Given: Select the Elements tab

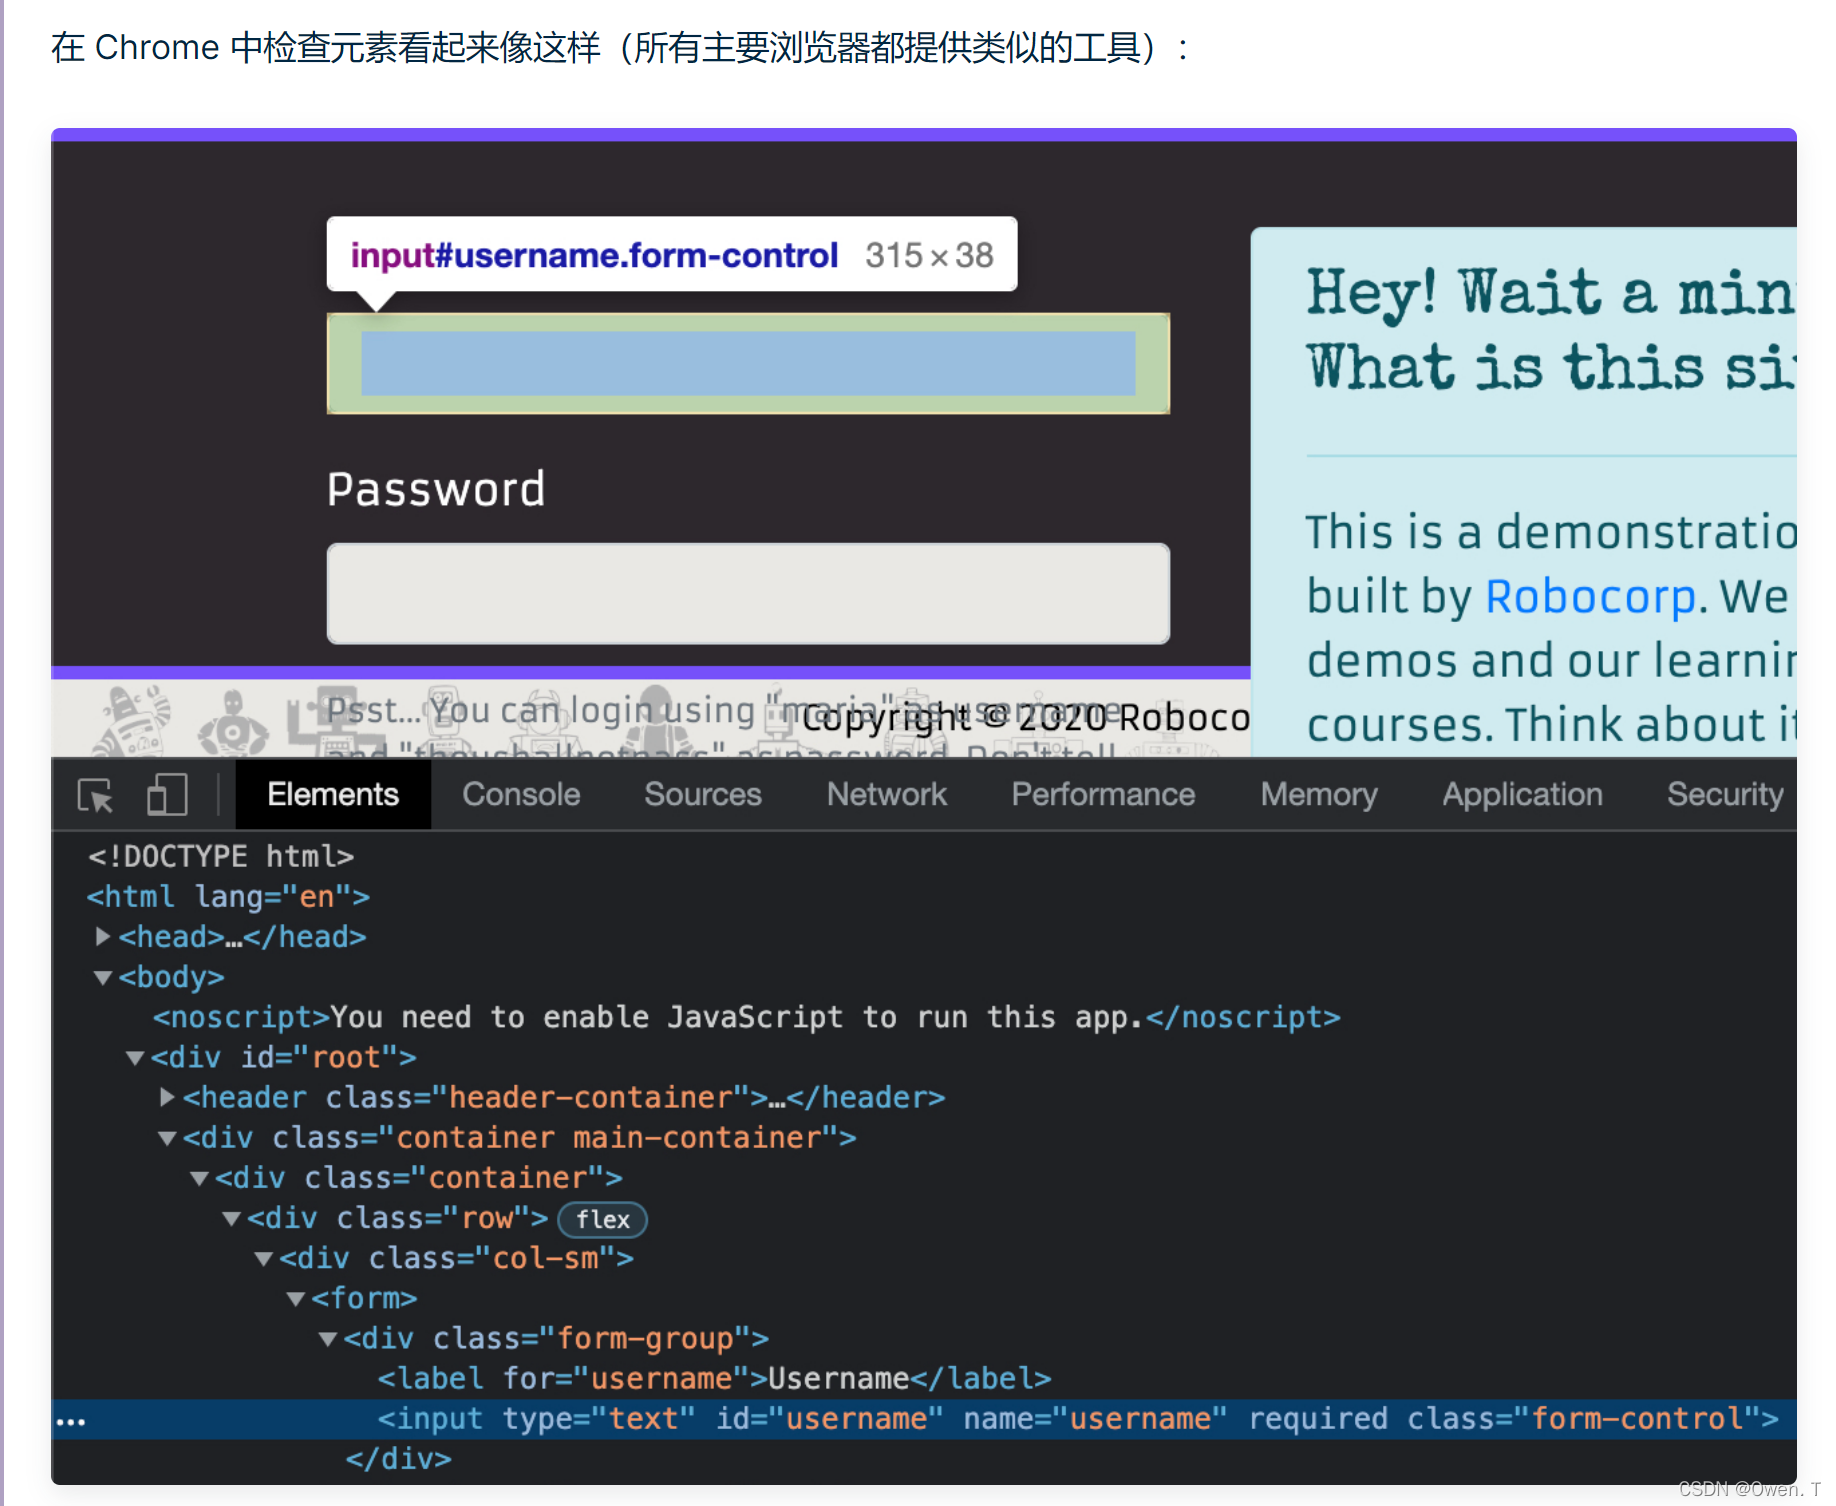Looking at the screenshot, I should pos(332,794).
